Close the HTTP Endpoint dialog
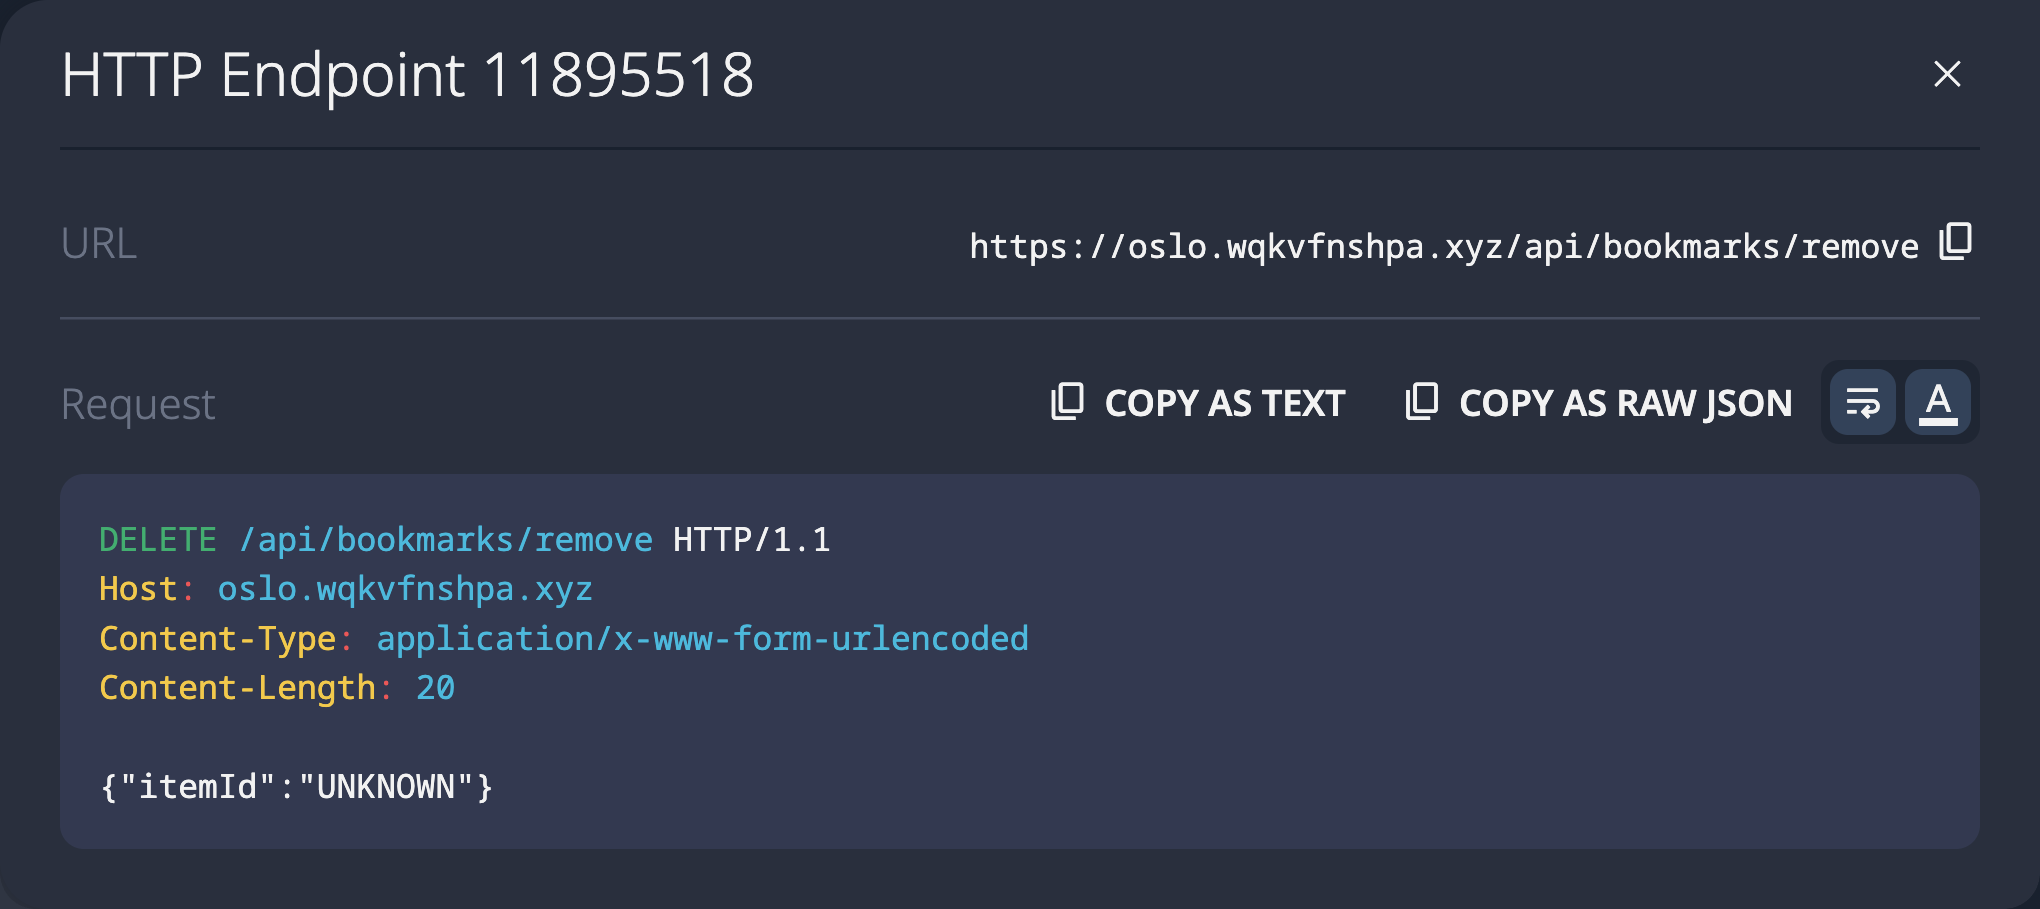2040x909 pixels. pyautogui.click(x=1945, y=74)
